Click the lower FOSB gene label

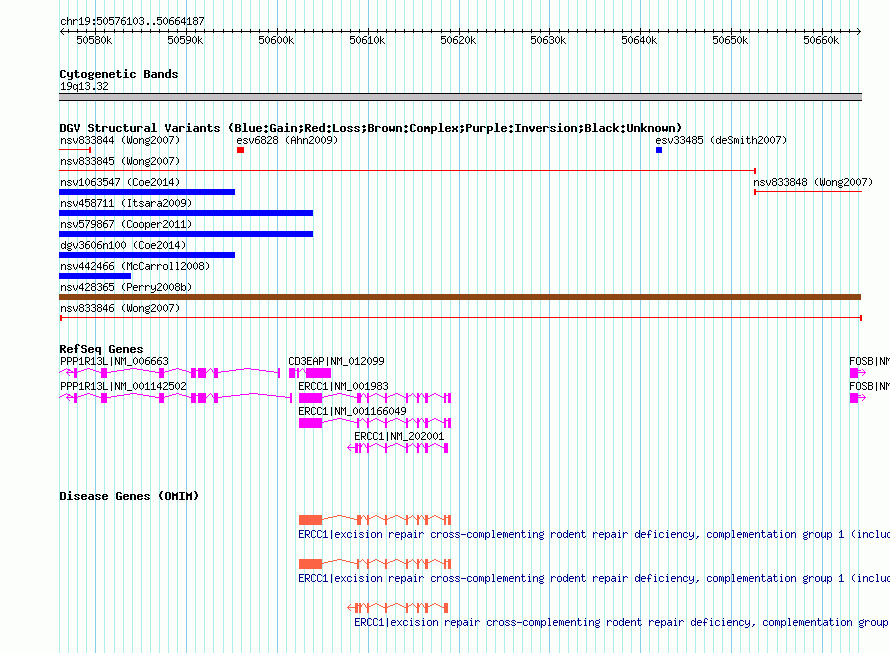[869, 386]
